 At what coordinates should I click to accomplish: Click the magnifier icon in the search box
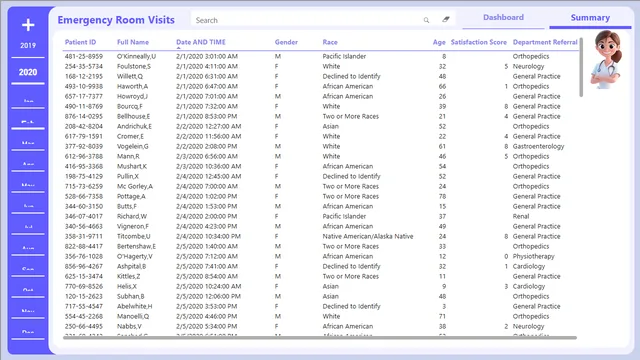pyautogui.click(x=426, y=20)
